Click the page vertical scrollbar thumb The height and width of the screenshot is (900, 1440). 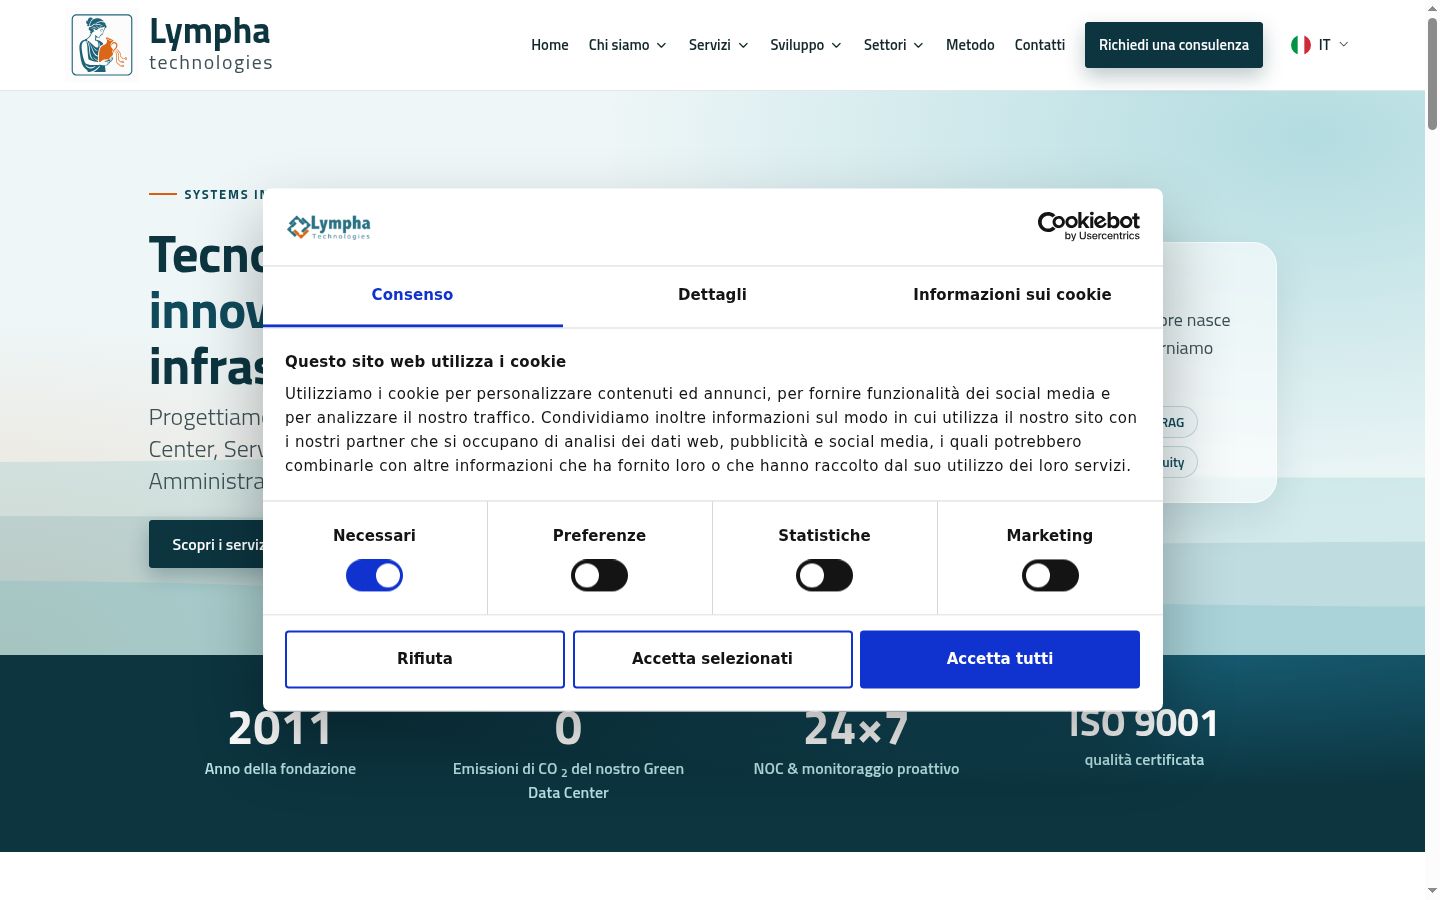pyautogui.click(x=1432, y=72)
